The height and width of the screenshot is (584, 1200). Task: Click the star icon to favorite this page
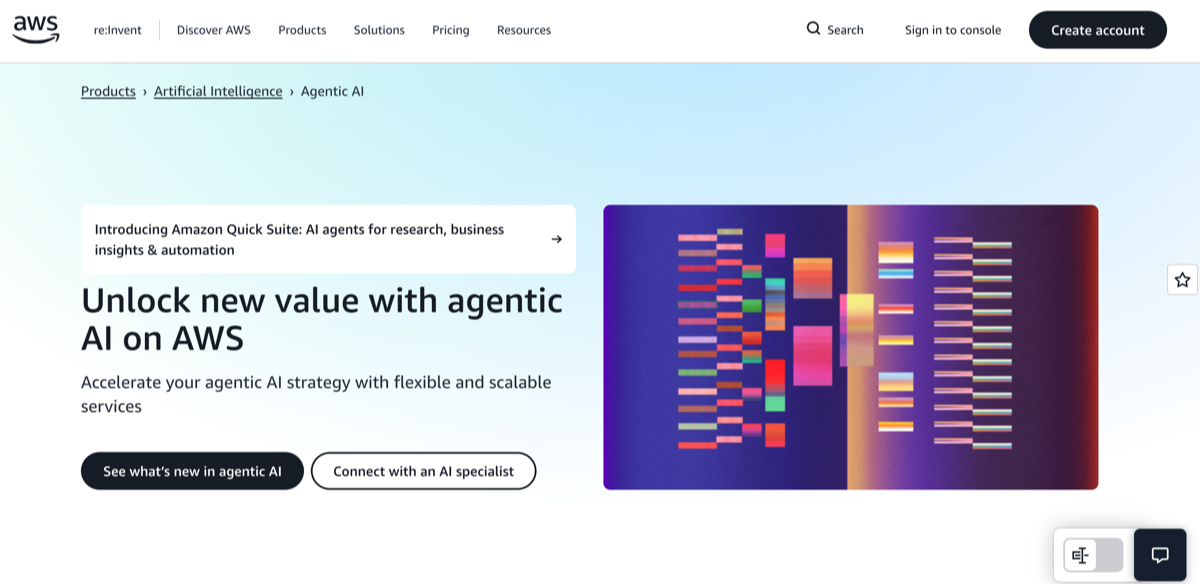click(1181, 279)
